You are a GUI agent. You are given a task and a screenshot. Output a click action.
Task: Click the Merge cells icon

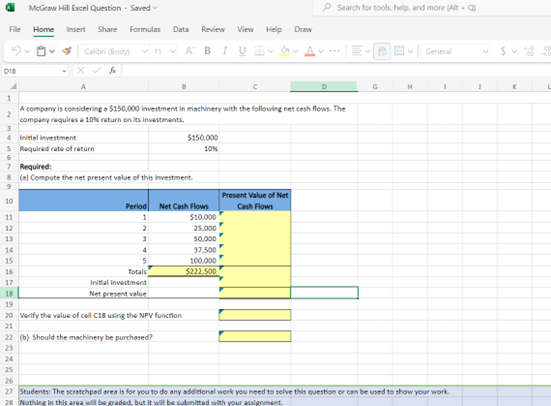tap(399, 51)
